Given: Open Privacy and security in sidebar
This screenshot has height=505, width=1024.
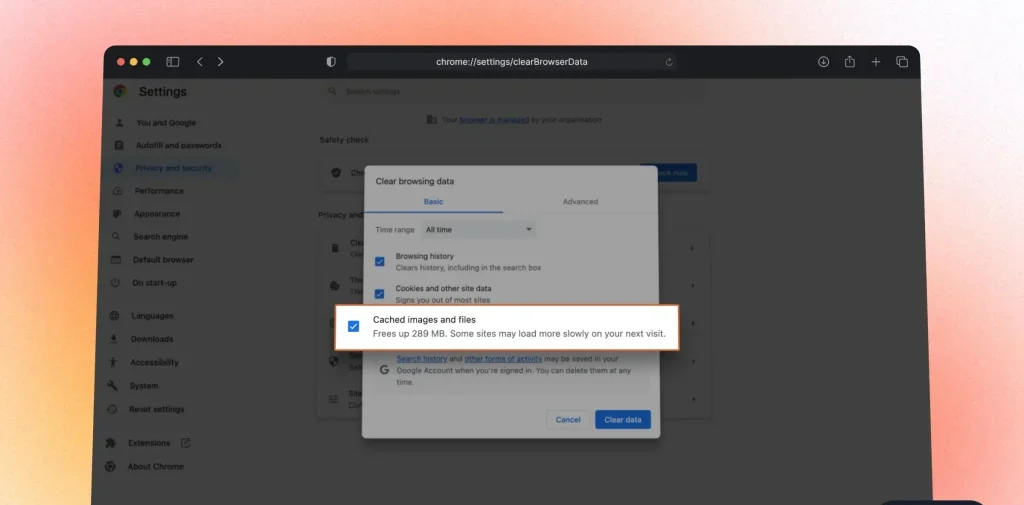Looking at the screenshot, I should tap(173, 168).
